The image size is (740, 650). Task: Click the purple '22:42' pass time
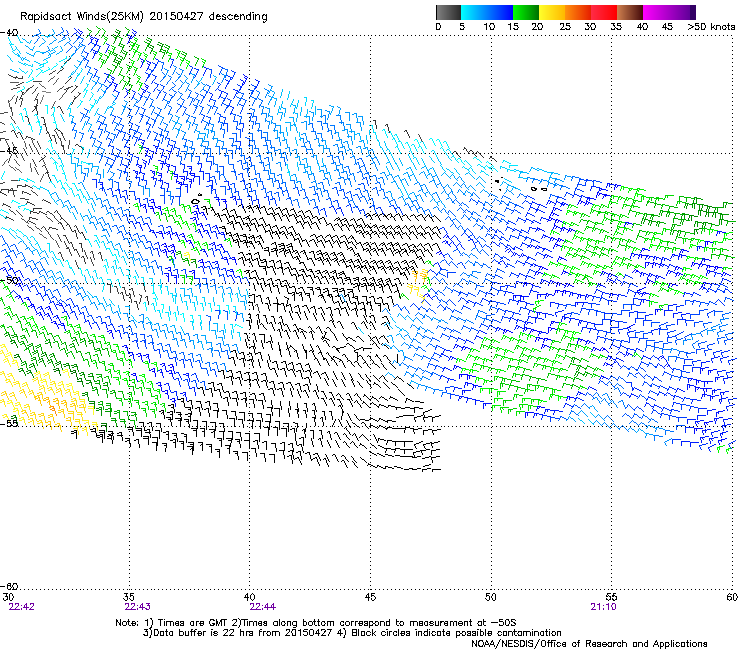point(21,607)
